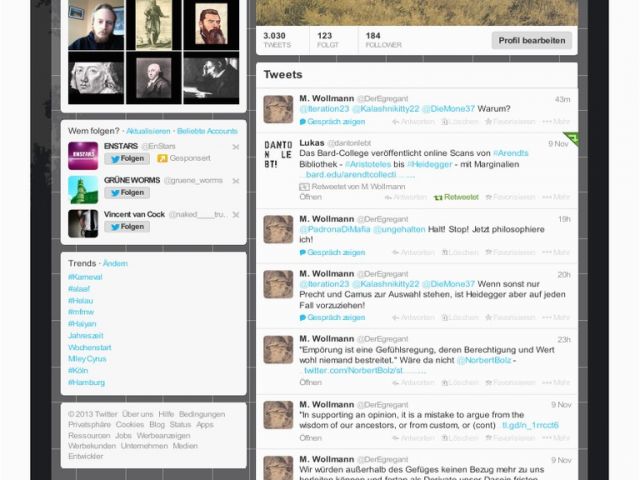Open the Wochenstart trend
640x480 pixels.
point(89,347)
